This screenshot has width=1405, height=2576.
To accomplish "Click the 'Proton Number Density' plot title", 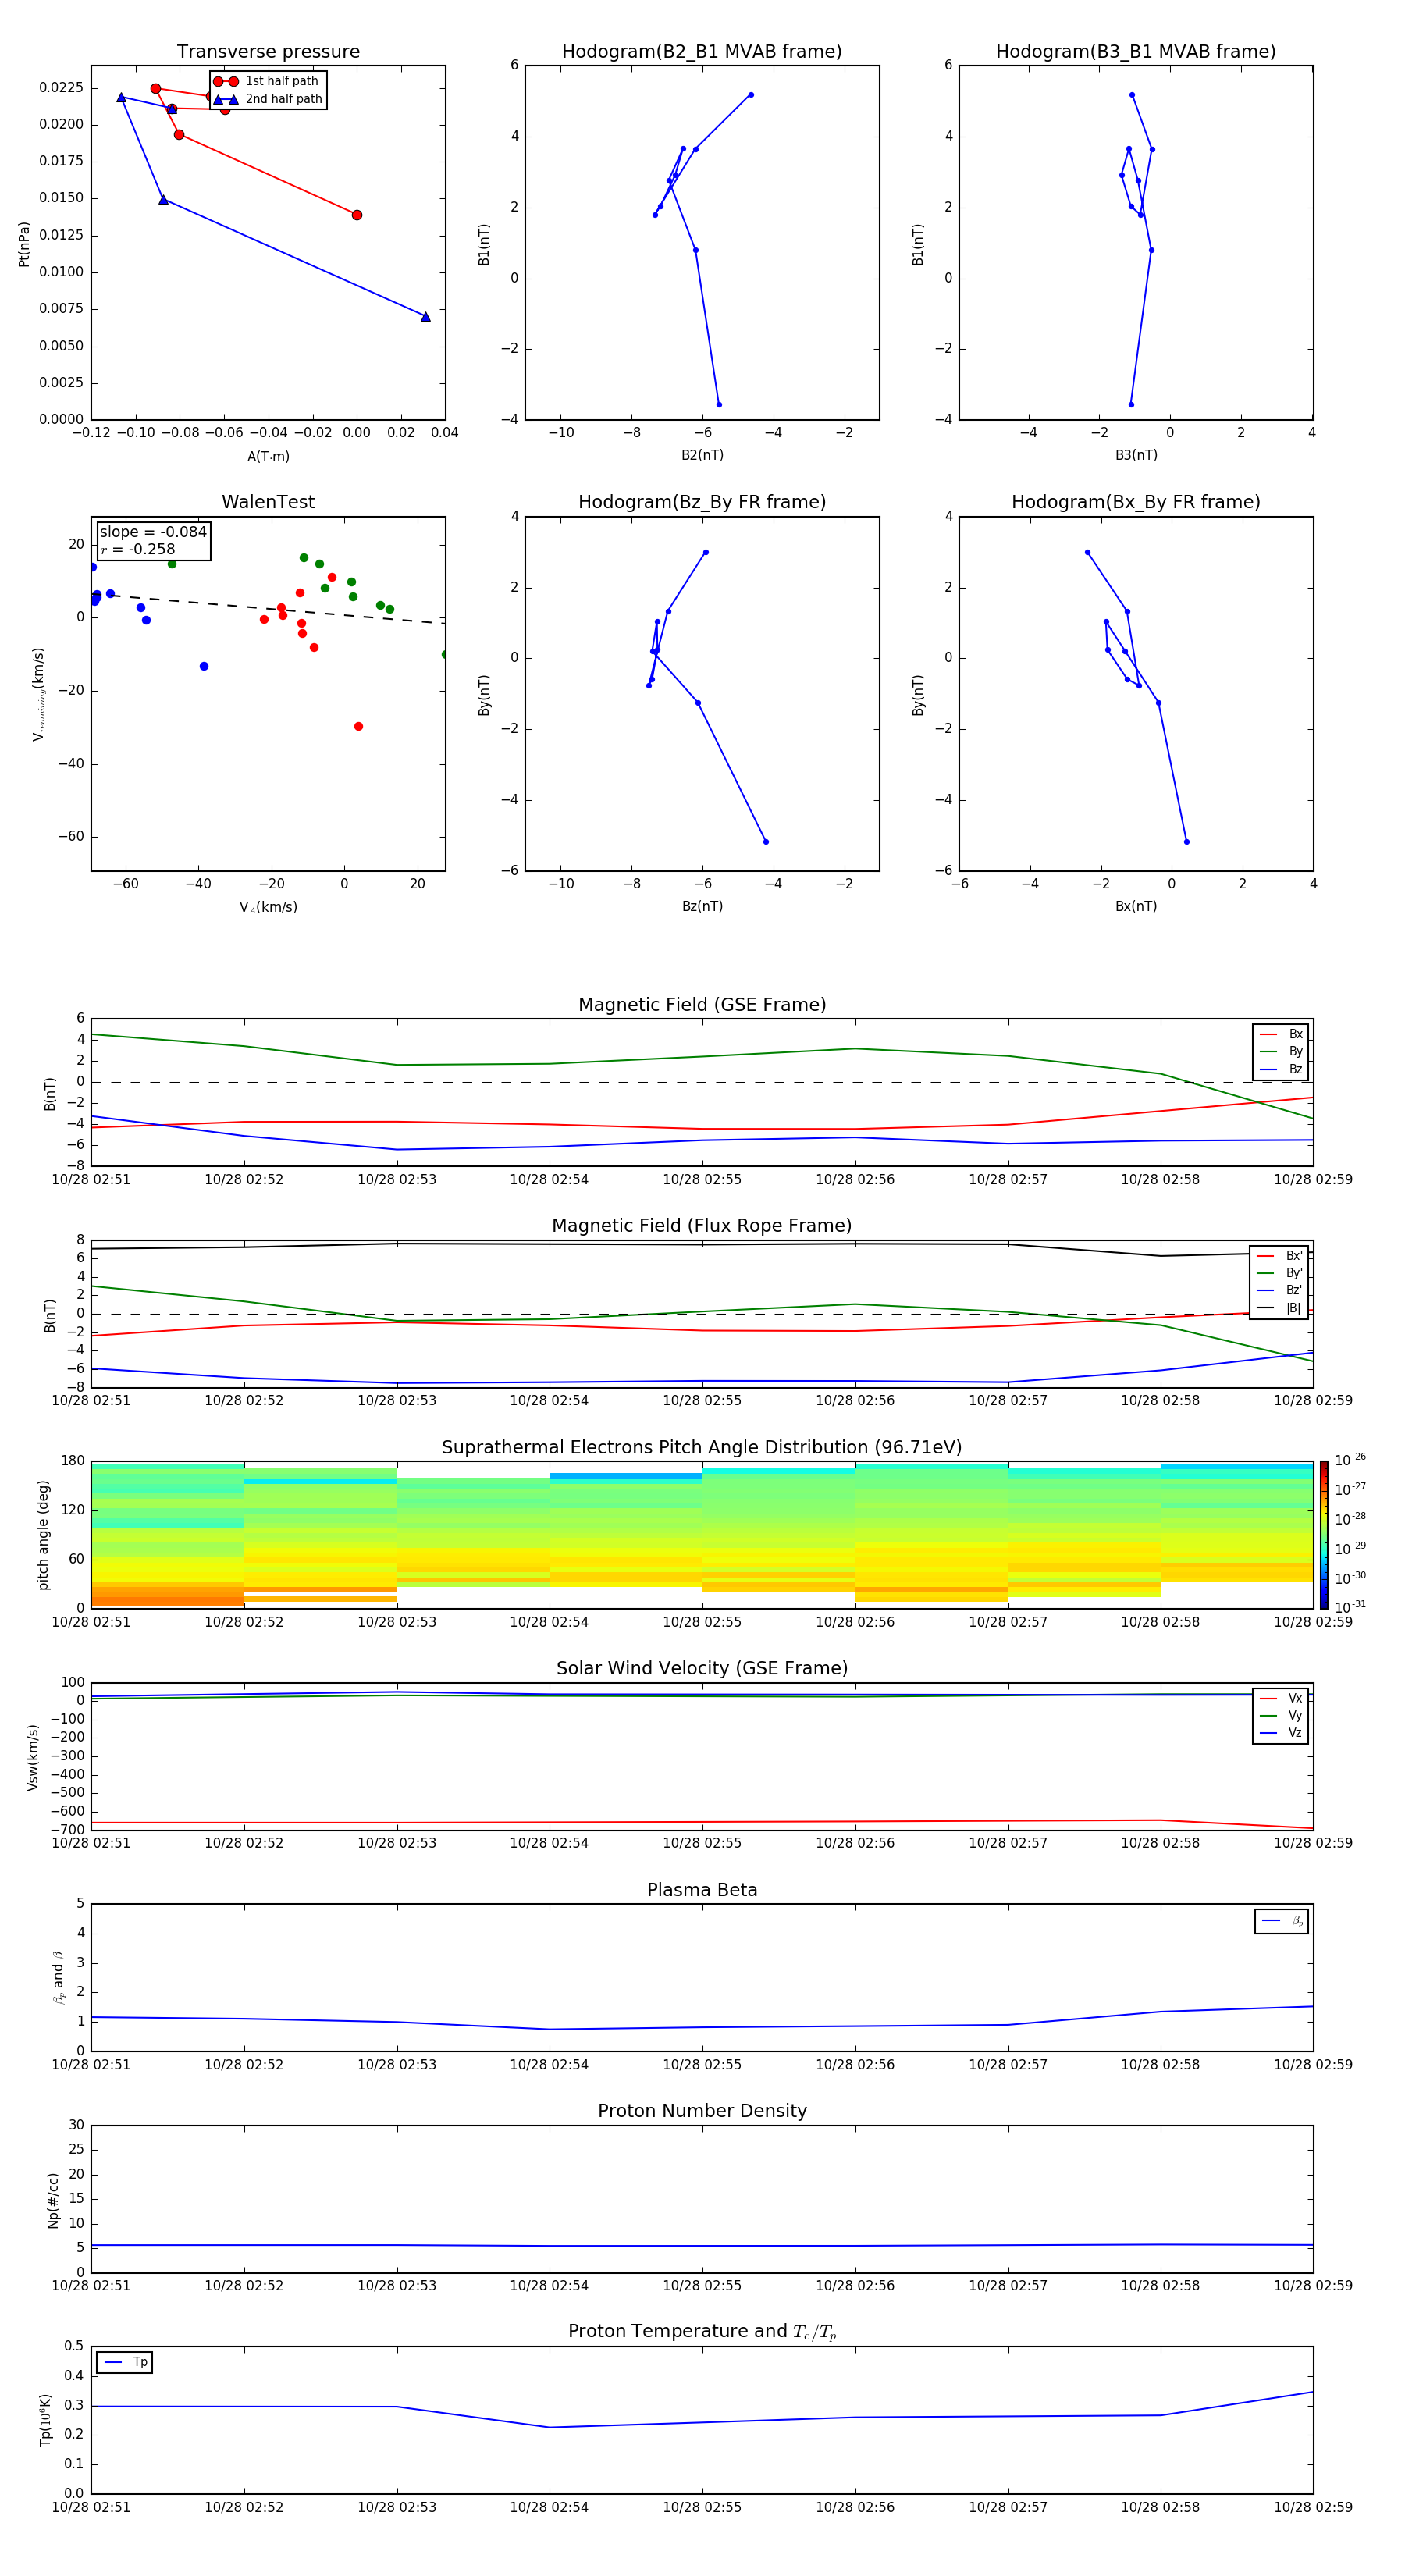I will point(702,2111).
